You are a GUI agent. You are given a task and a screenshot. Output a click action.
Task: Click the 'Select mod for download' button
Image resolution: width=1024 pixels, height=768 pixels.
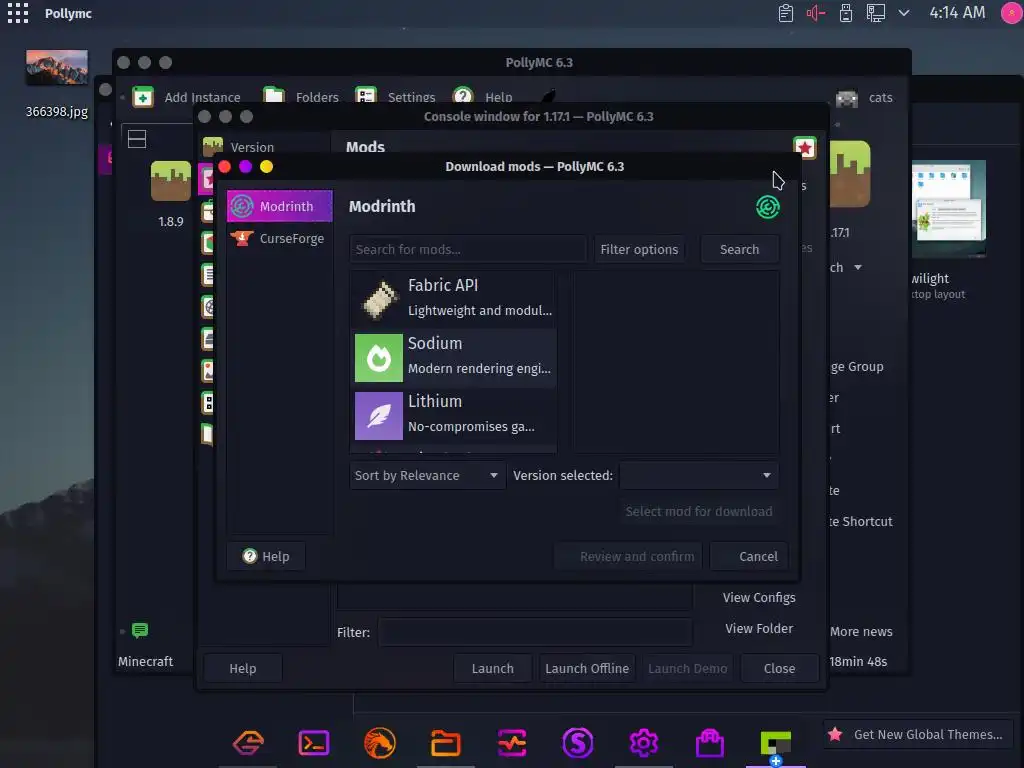pos(699,511)
